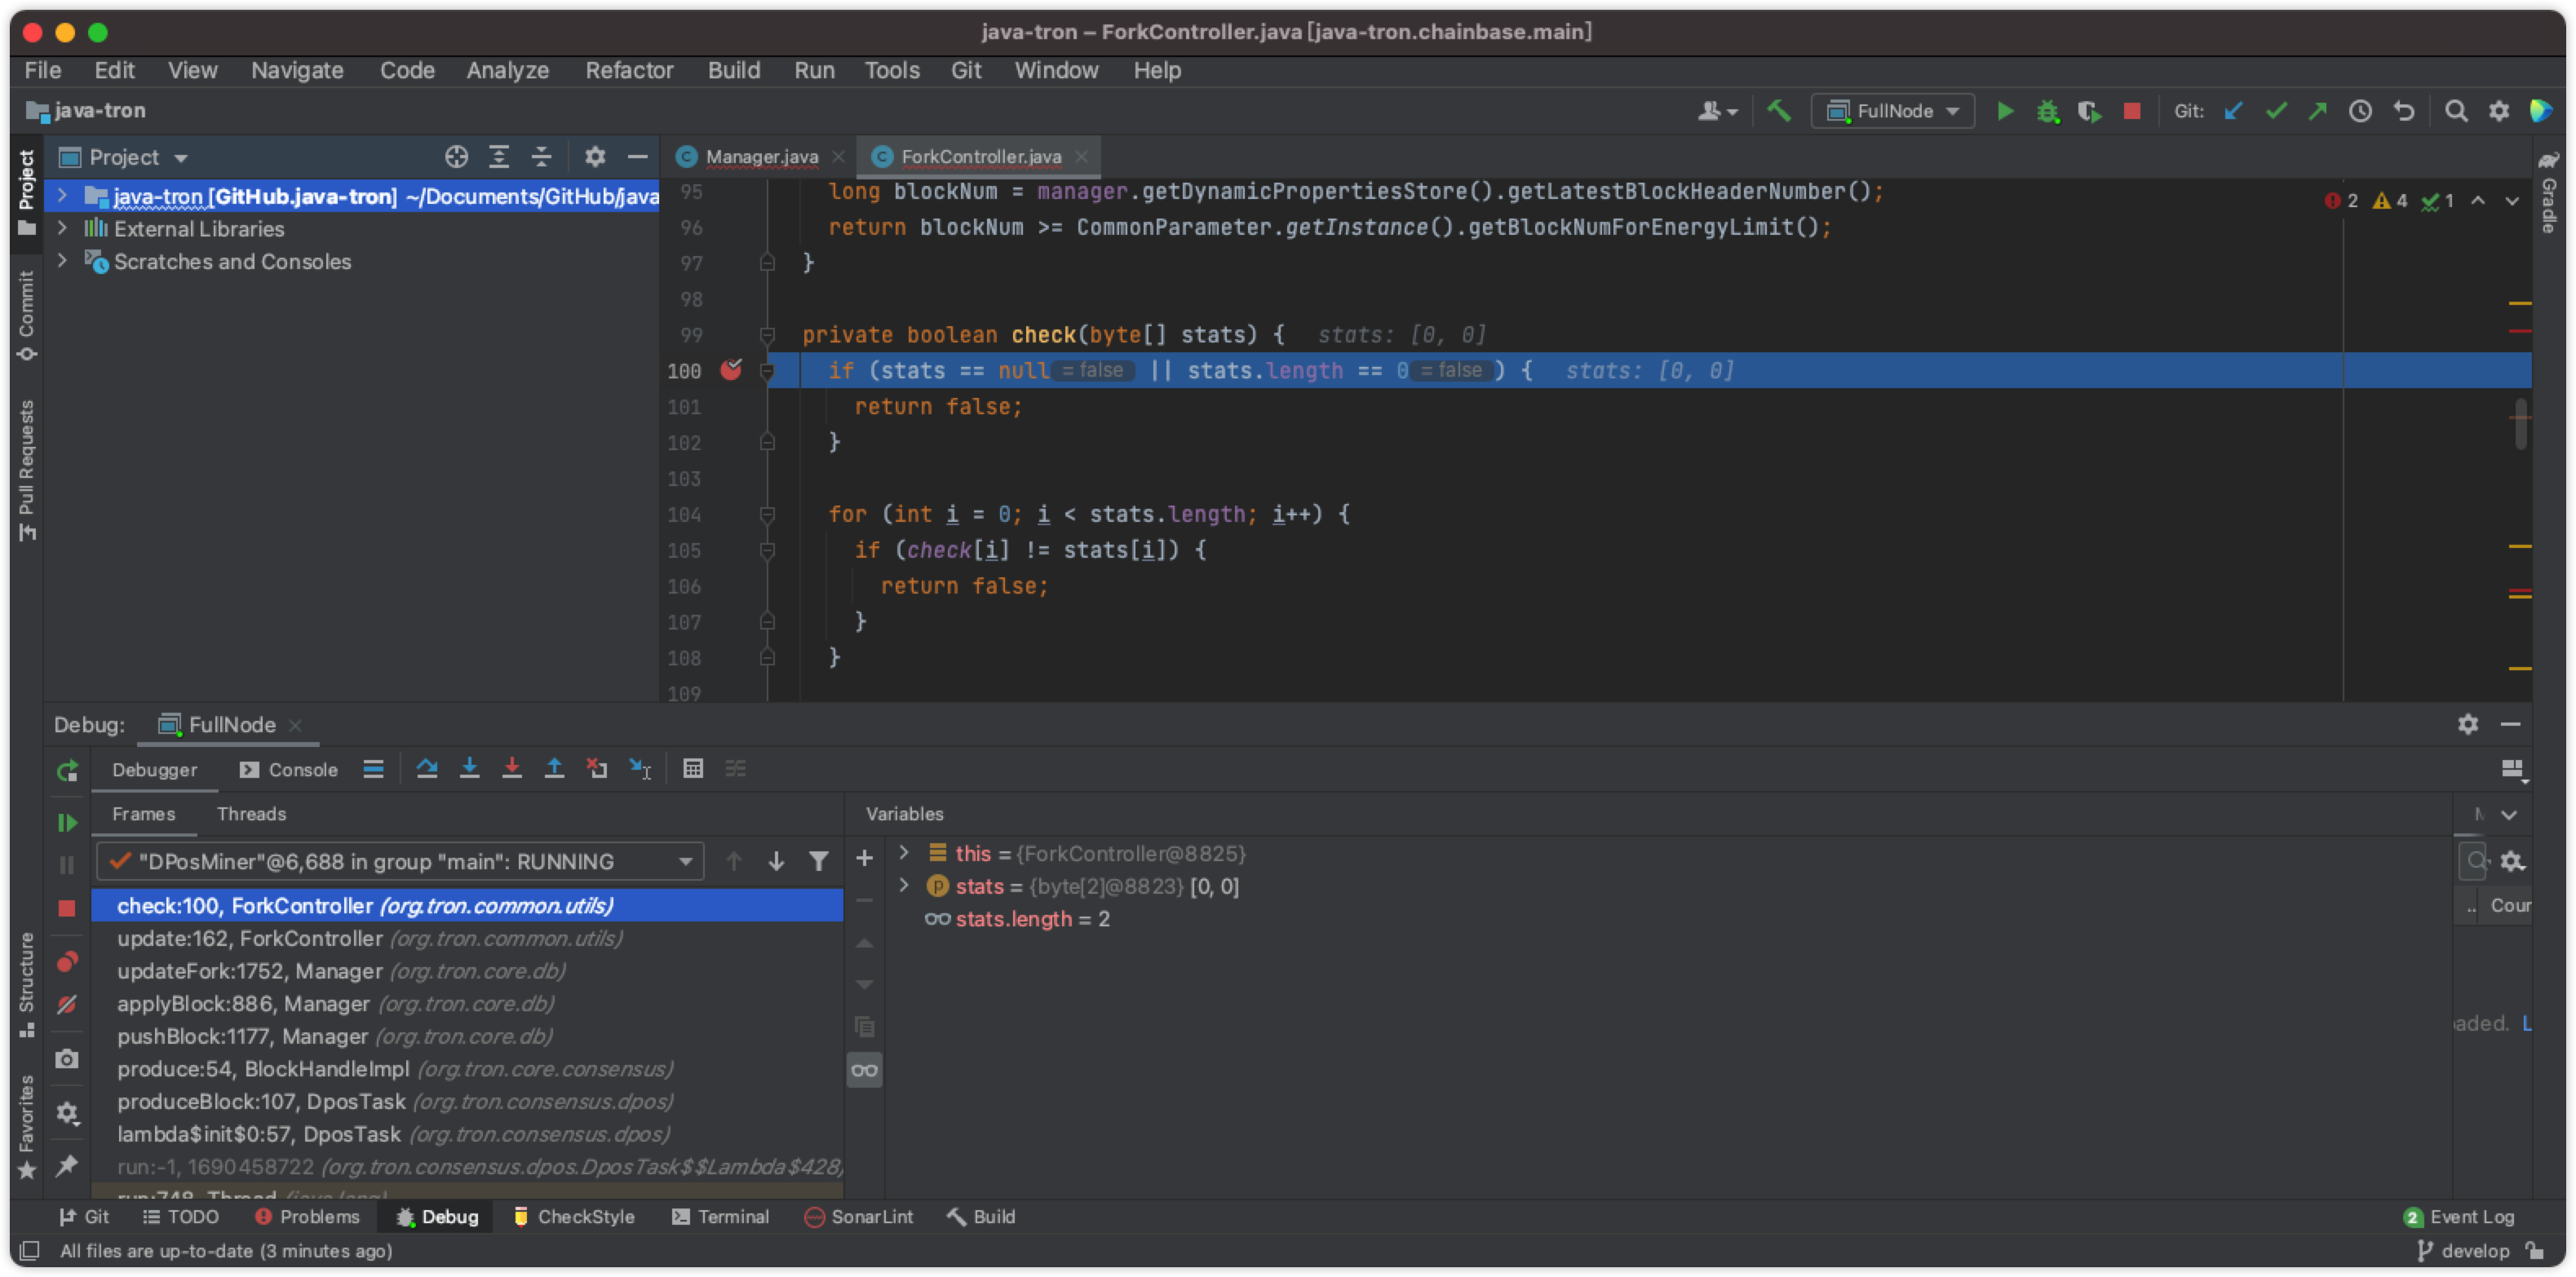Switch to the Manager.java editor tab
The image size is (2576, 1277).
[x=761, y=156]
